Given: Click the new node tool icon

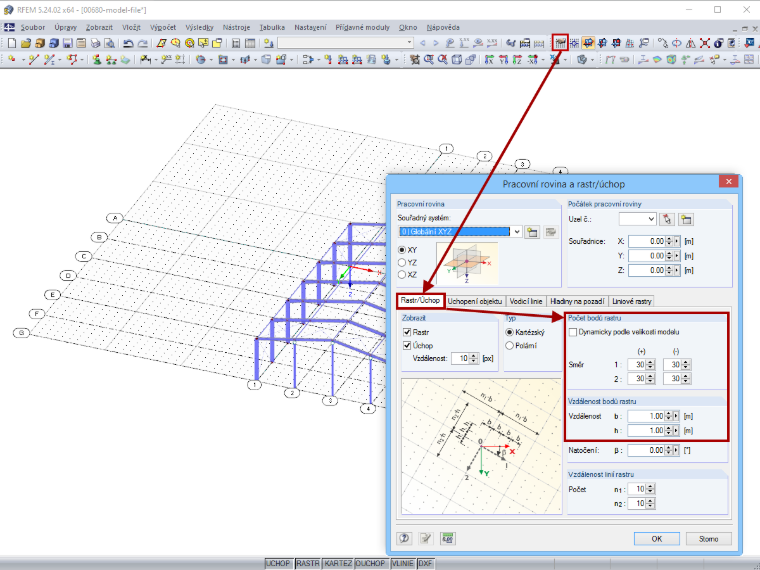Looking at the screenshot, I should (12, 59).
